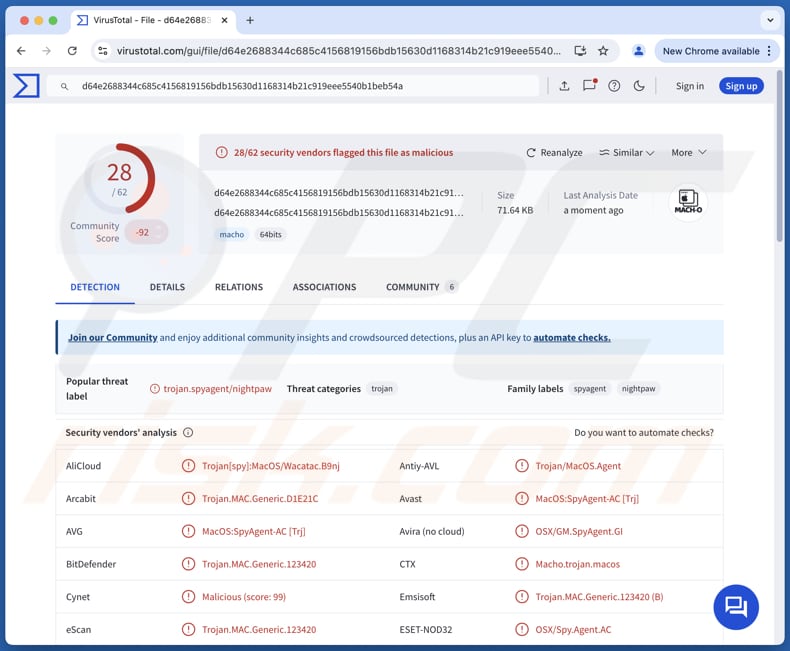Screen dimensions: 790x651
Task: Click the alert icon in the Emsisoft row
Action: 521,597
